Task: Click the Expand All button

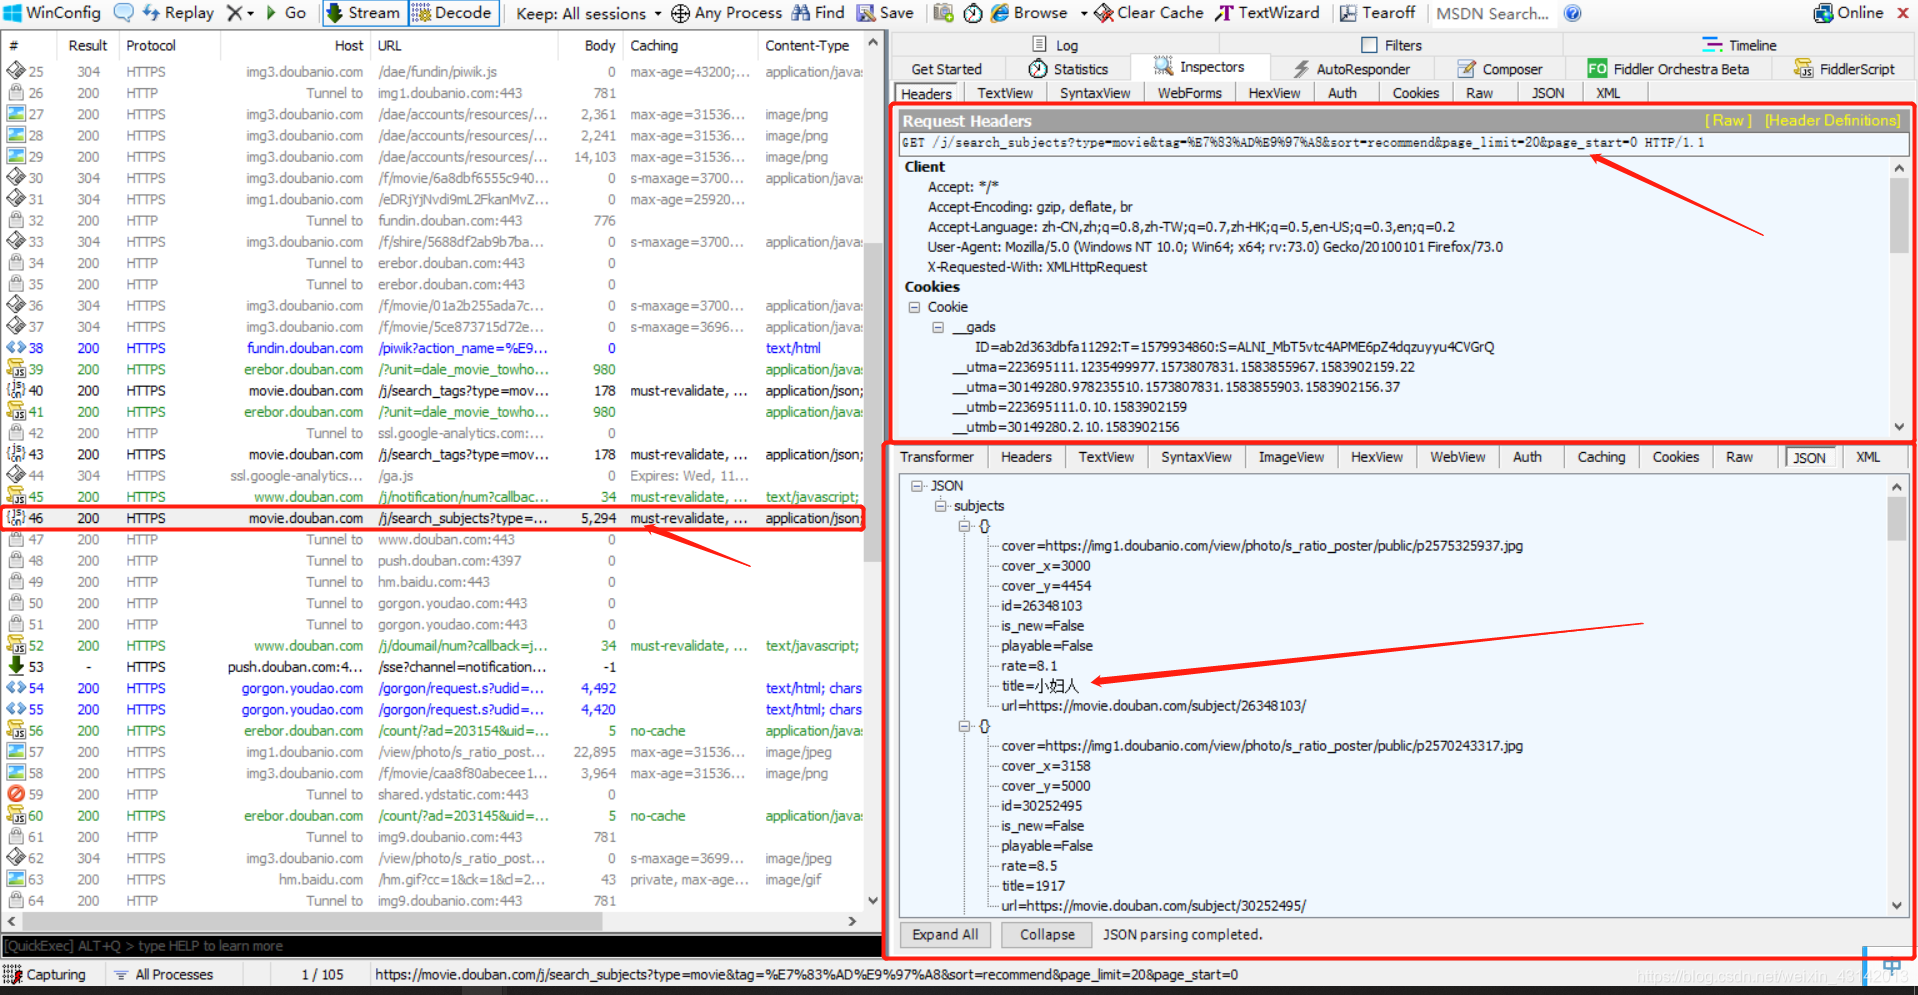Action: point(945,934)
